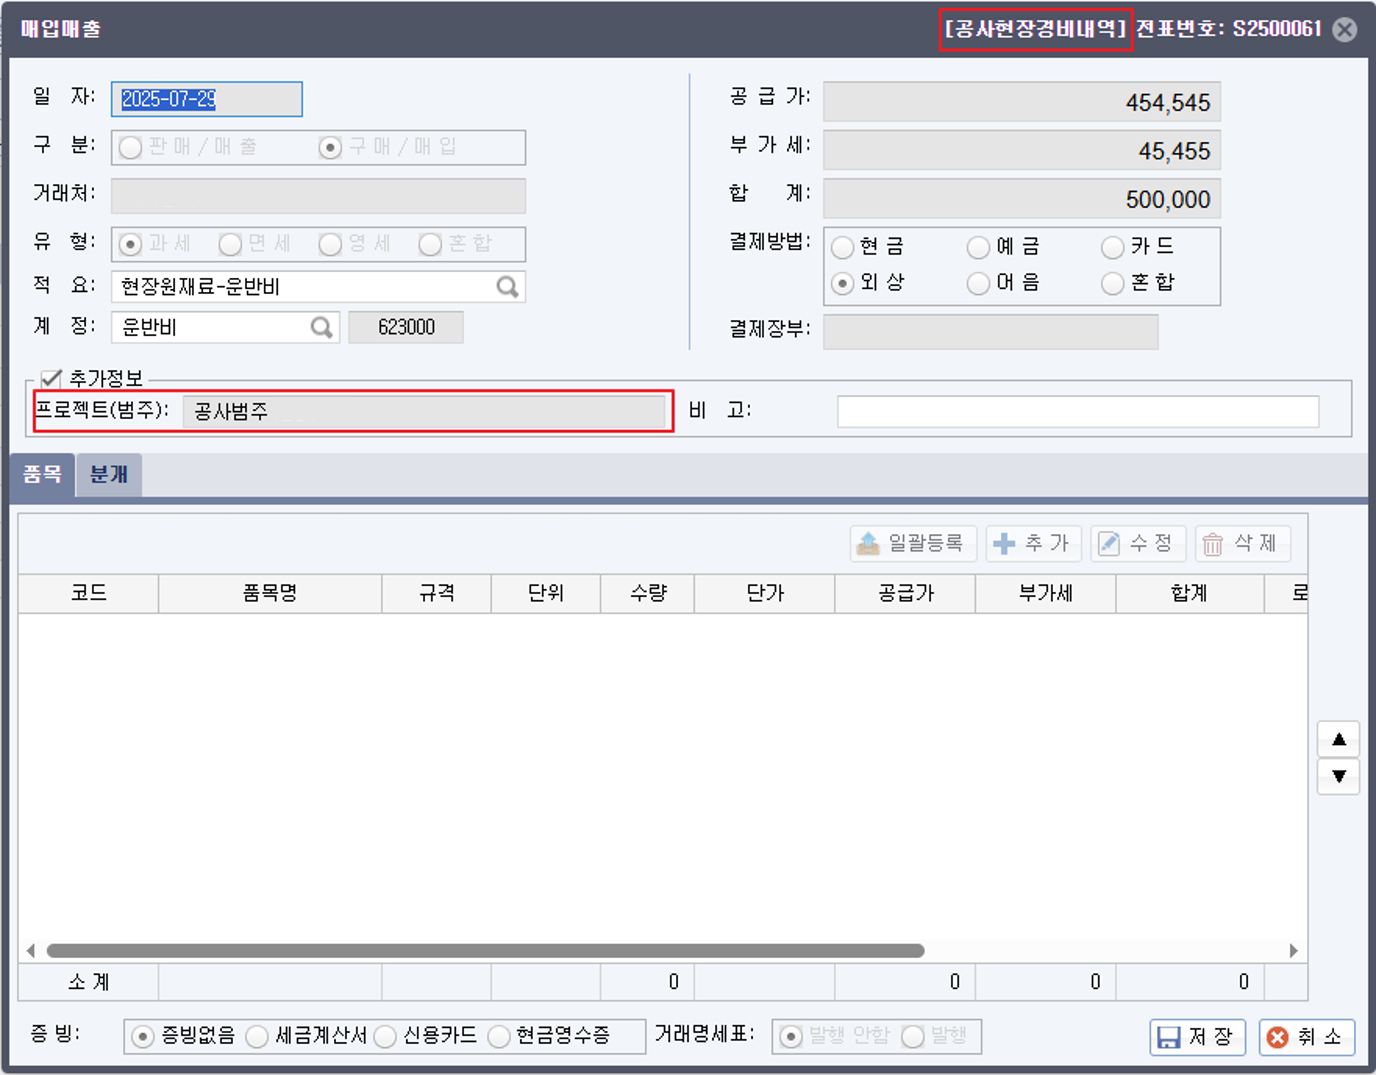Open the 품목 tab
The image size is (1376, 1075).
coord(42,475)
